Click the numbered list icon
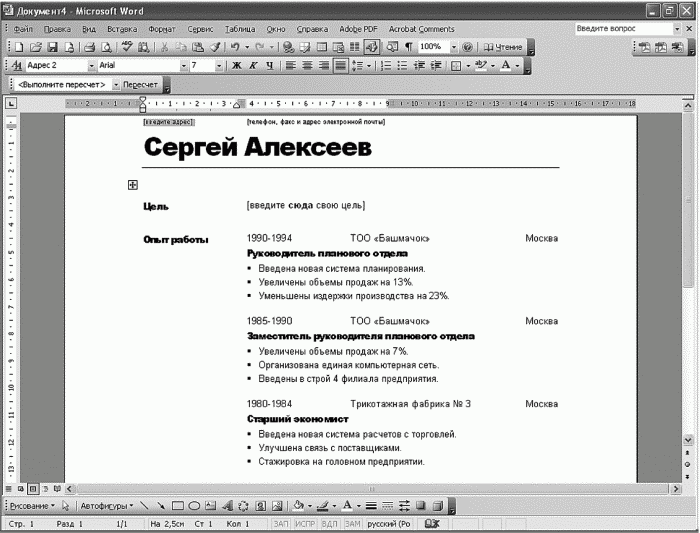700x533 pixels. tap(386, 66)
